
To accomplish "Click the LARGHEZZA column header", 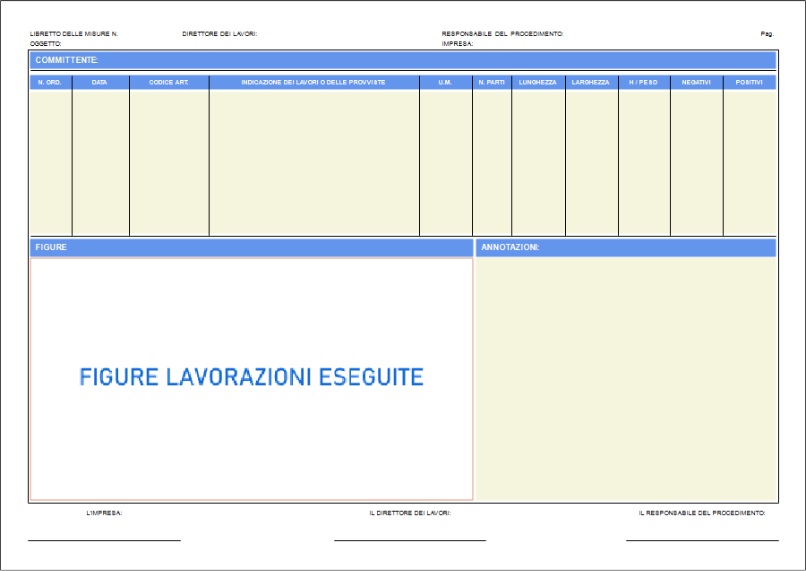I will pos(591,82).
